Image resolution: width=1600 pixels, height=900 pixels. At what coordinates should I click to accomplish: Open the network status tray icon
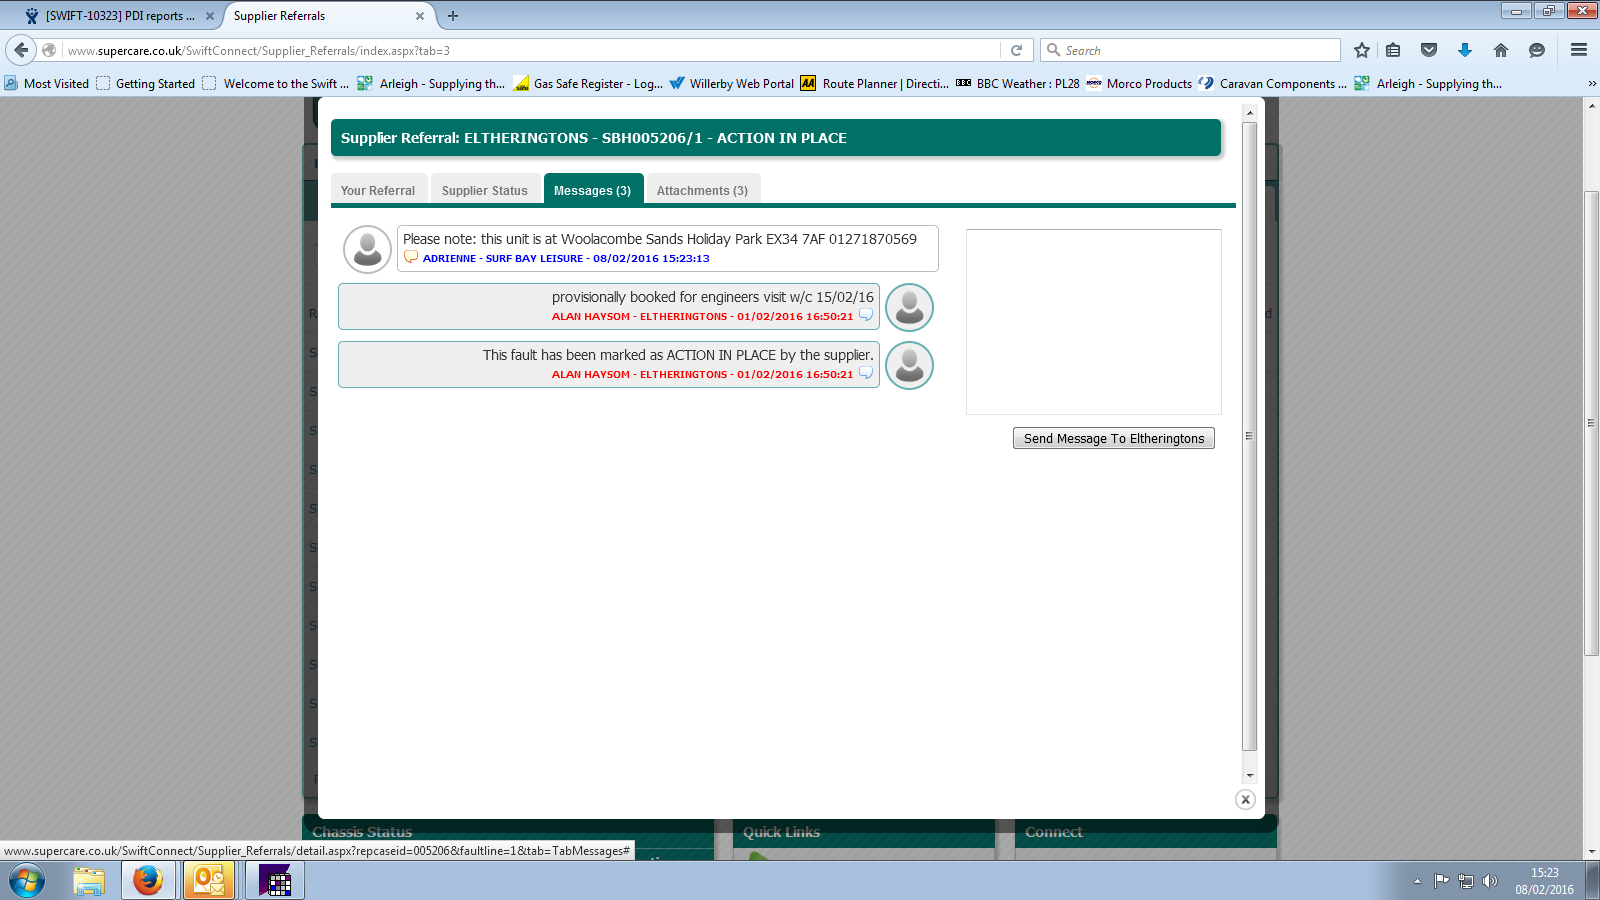pyautogui.click(x=1466, y=881)
